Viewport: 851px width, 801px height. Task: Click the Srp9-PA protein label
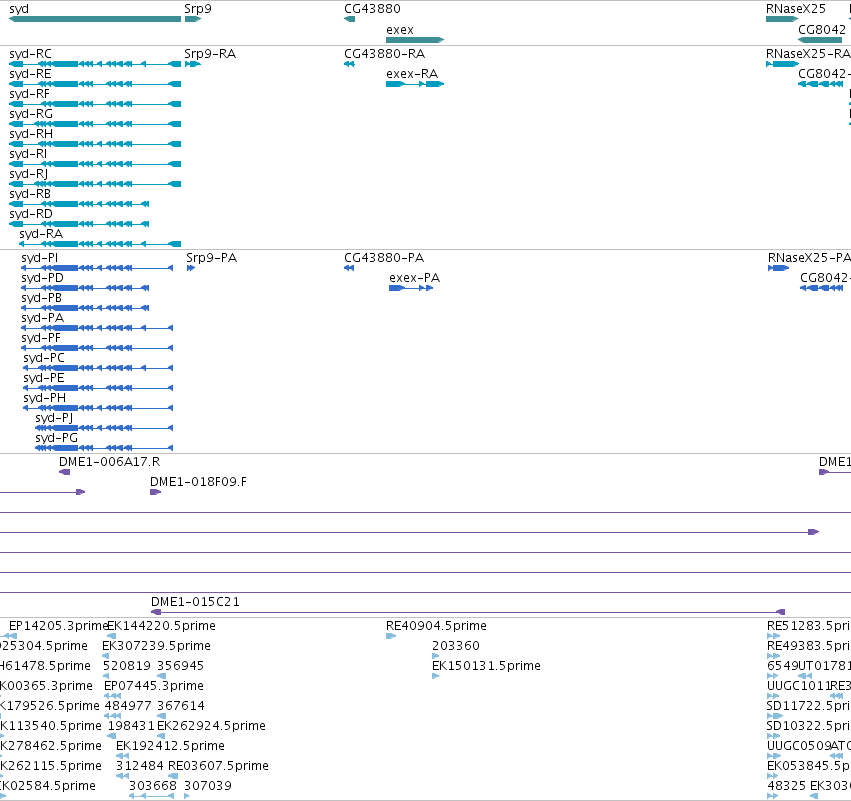[212, 258]
